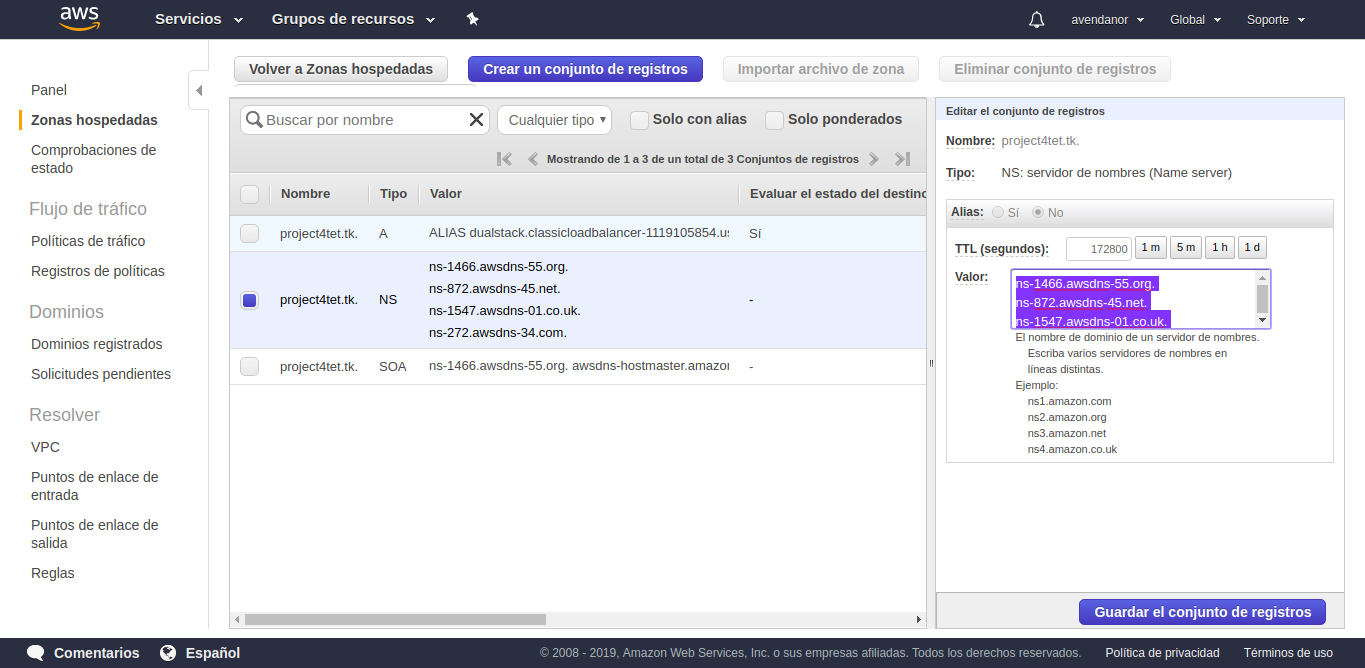Click the value textarea scrollbar thumb
Viewport: 1365px width, 668px height.
(x=1263, y=298)
